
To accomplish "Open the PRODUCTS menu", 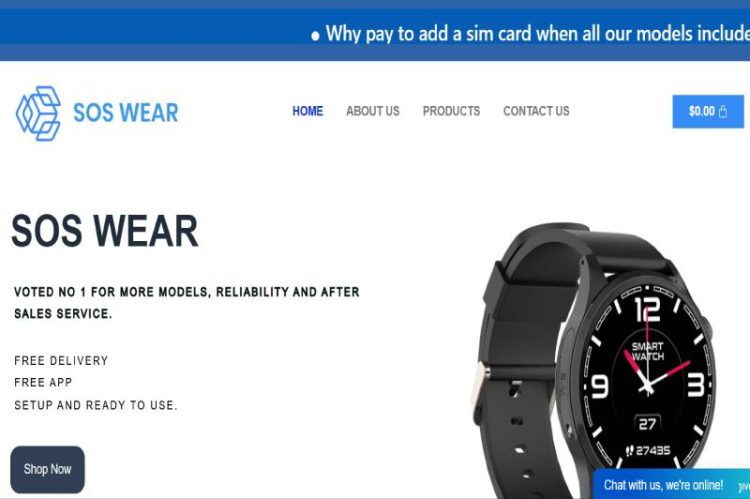I will 451,111.
